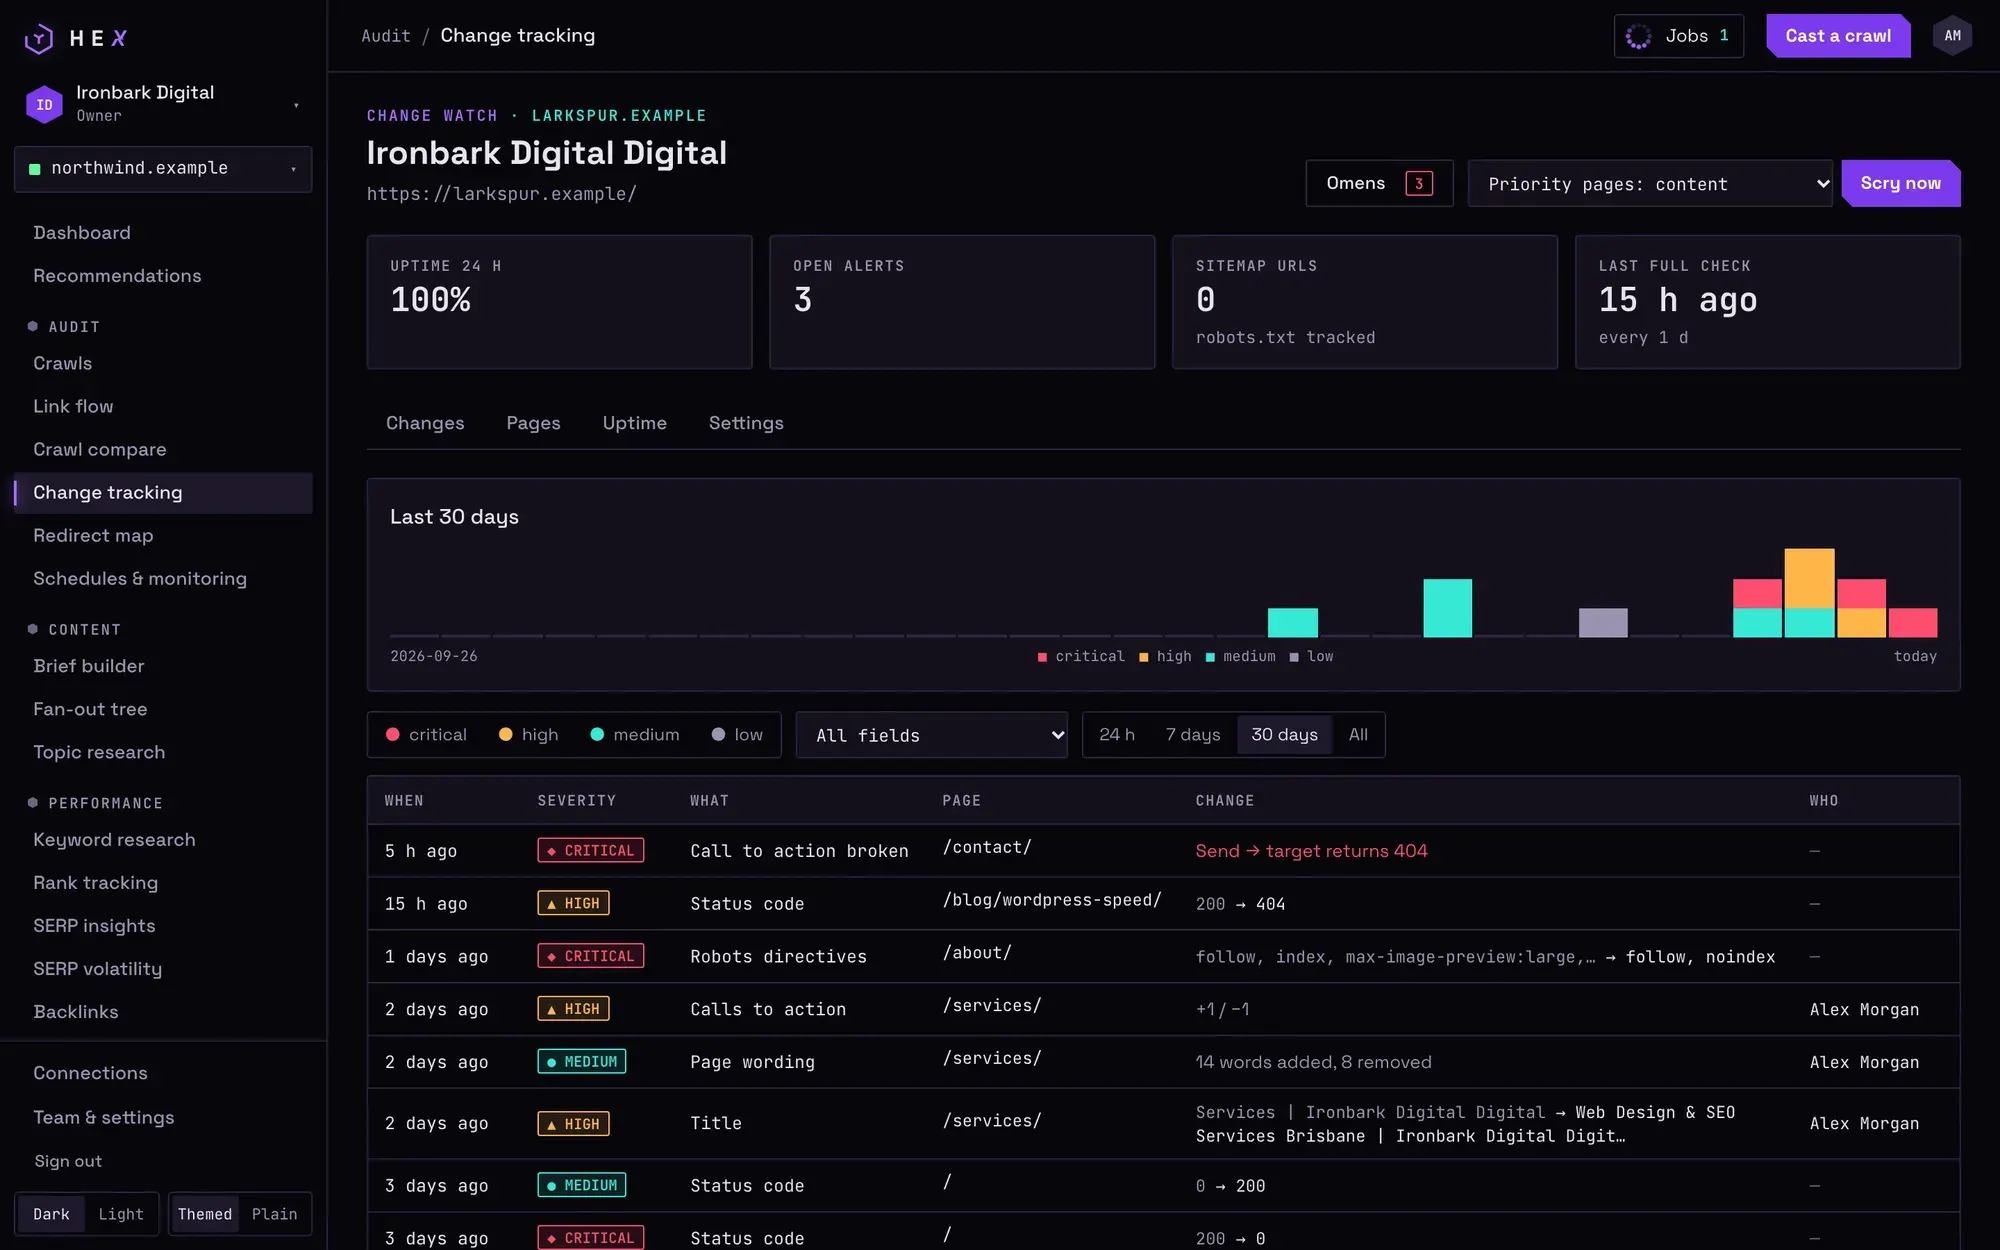Switch to the Settings tab

(746, 423)
